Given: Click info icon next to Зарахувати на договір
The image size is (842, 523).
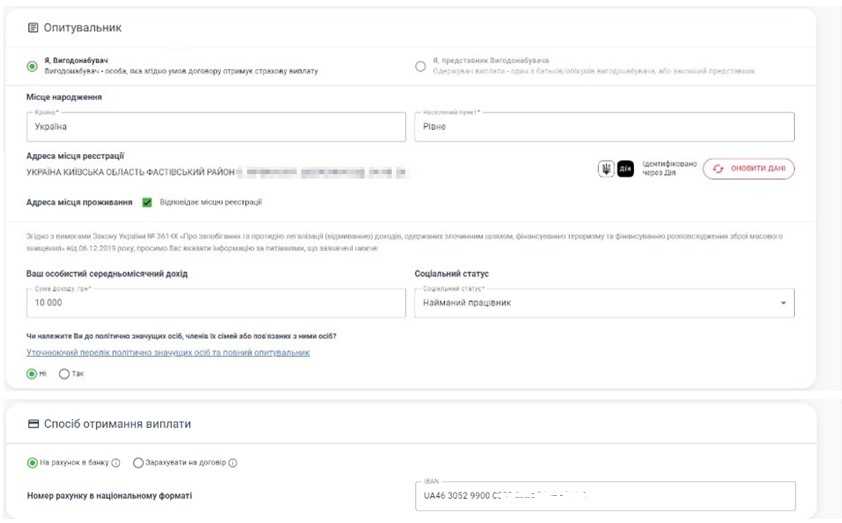Looking at the screenshot, I should coord(233,463).
